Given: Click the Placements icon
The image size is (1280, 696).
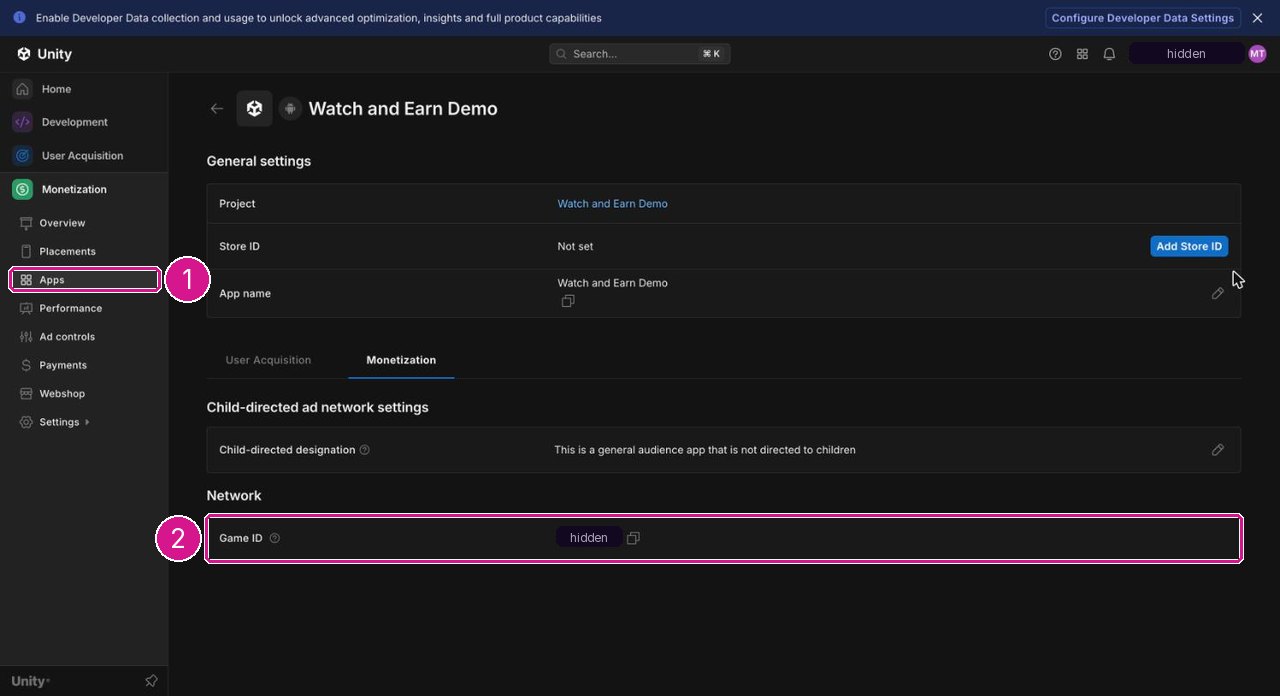Looking at the screenshot, I should click(26, 251).
